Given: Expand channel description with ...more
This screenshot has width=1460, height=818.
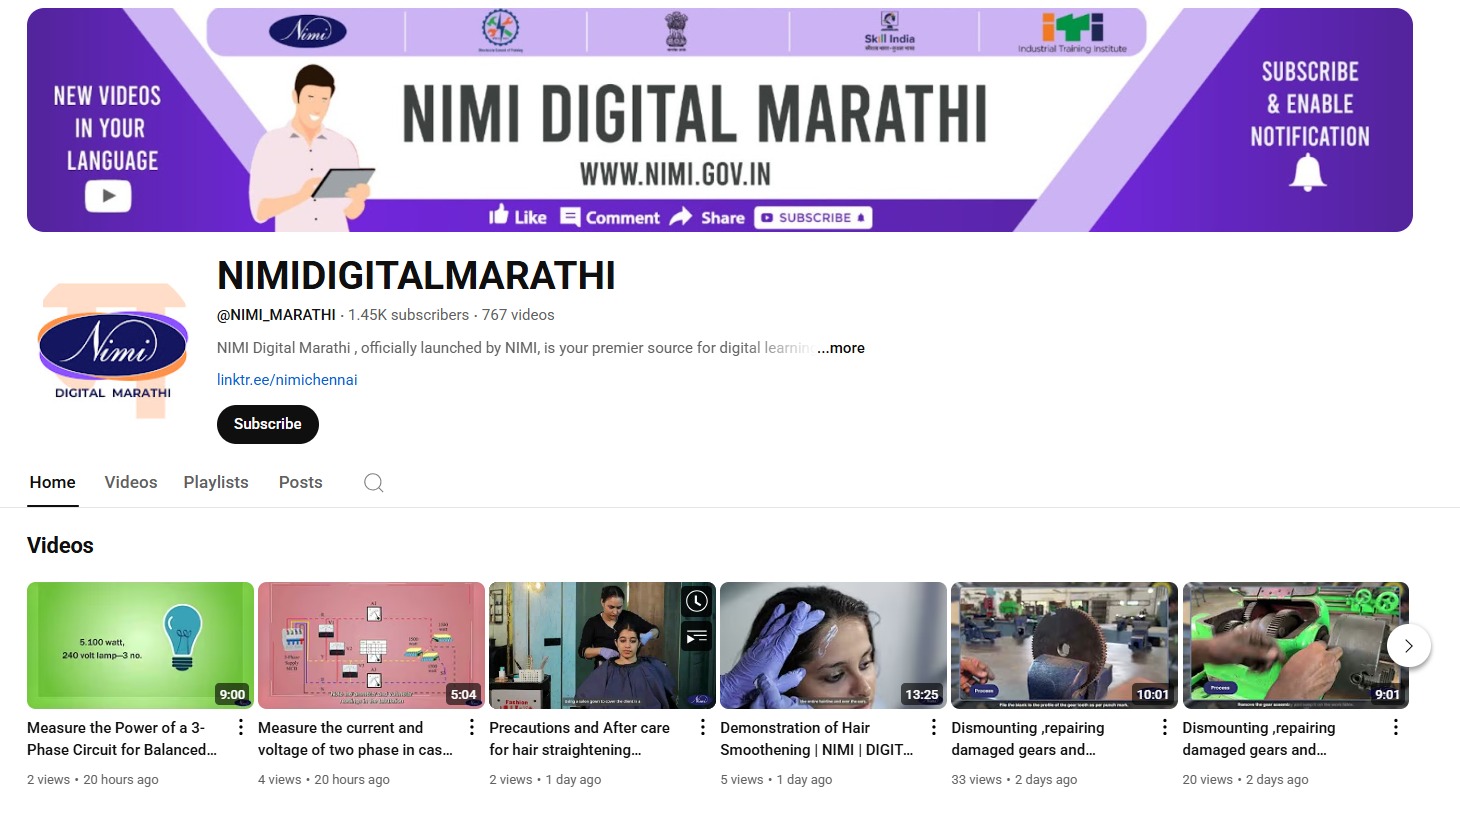Looking at the screenshot, I should (x=841, y=348).
